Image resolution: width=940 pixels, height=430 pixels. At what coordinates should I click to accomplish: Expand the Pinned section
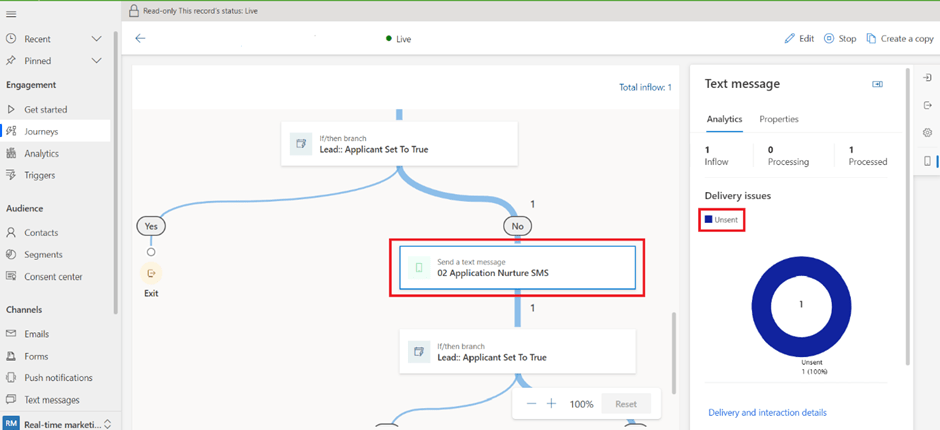pyautogui.click(x=96, y=61)
